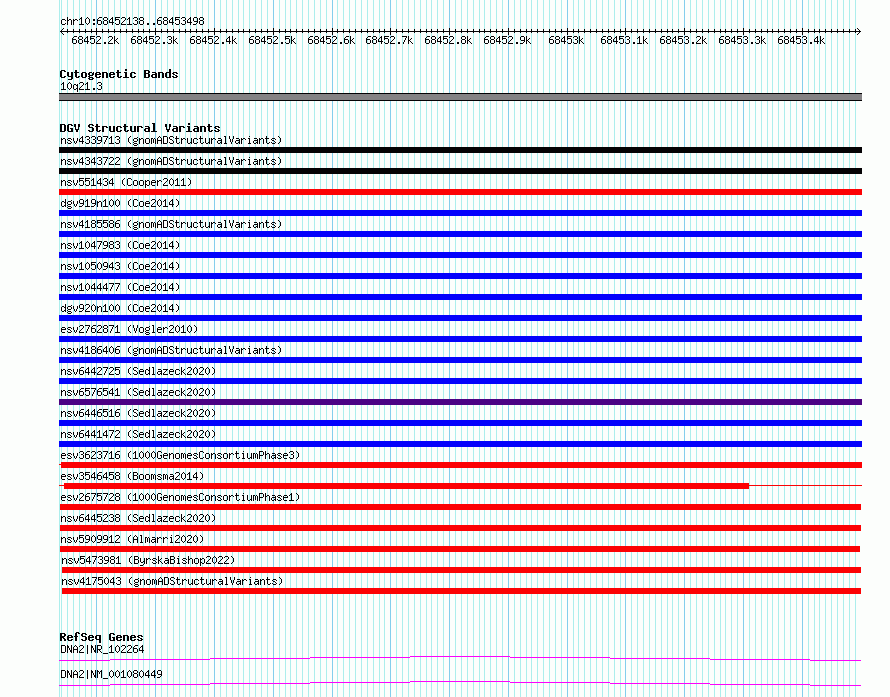Click the 68452.8k ruler tick label
890x697 pixels.
coord(448,40)
